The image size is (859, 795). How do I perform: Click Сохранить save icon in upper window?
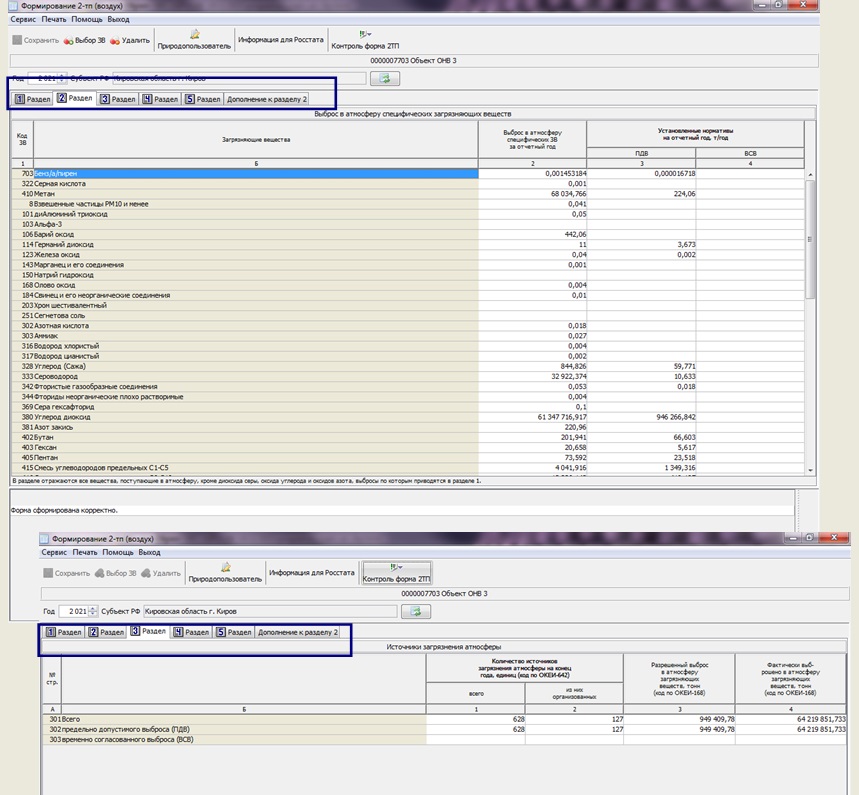pyautogui.click(x=18, y=41)
